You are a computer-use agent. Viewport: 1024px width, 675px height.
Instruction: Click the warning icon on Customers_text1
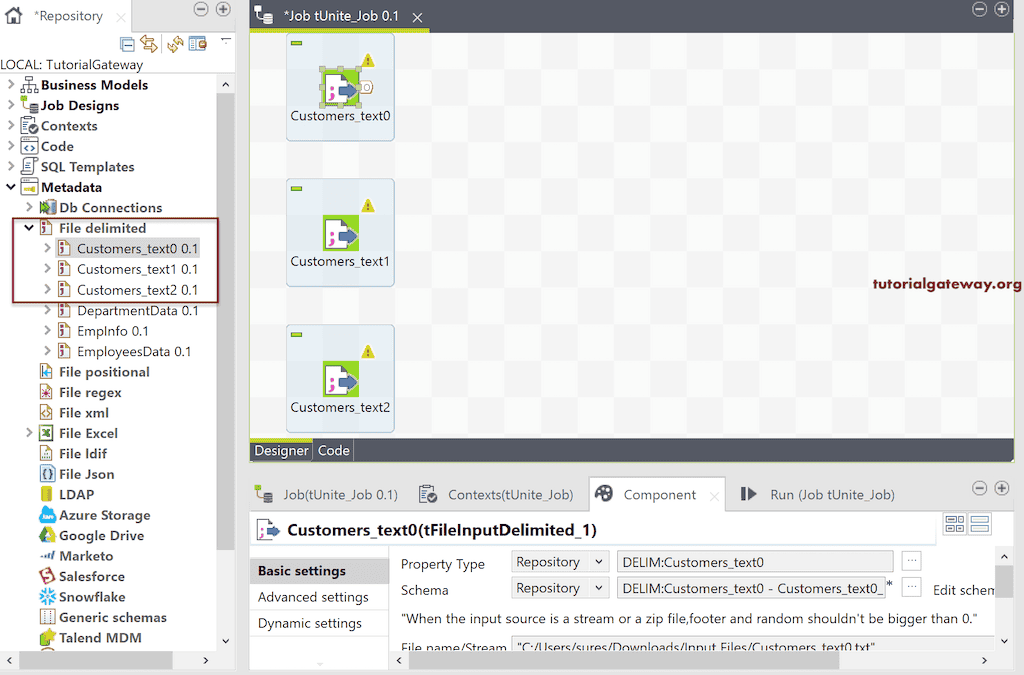[x=367, y=203]
